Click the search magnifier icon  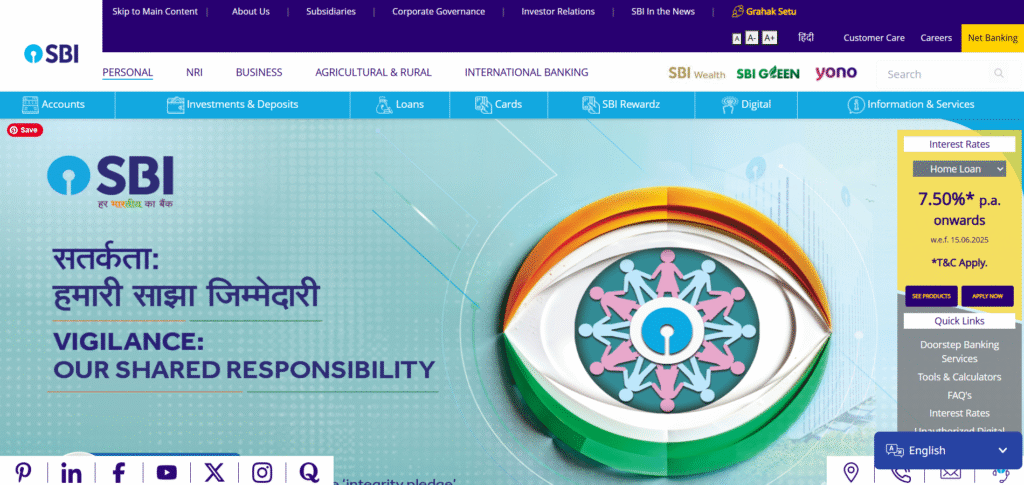tap(999, 74)
